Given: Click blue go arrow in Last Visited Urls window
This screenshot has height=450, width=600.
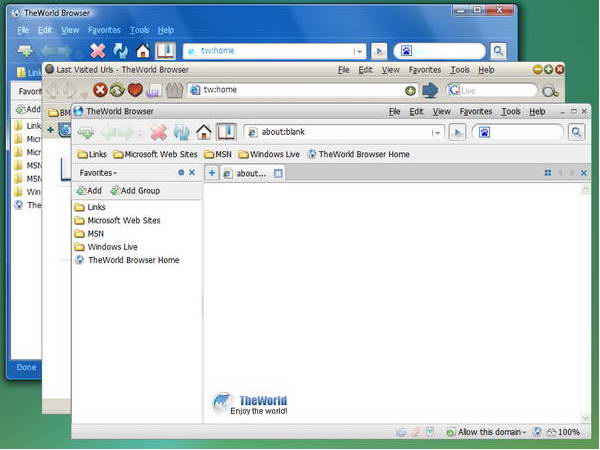Looking at the screenshot, I should click(x=430, y=90).
